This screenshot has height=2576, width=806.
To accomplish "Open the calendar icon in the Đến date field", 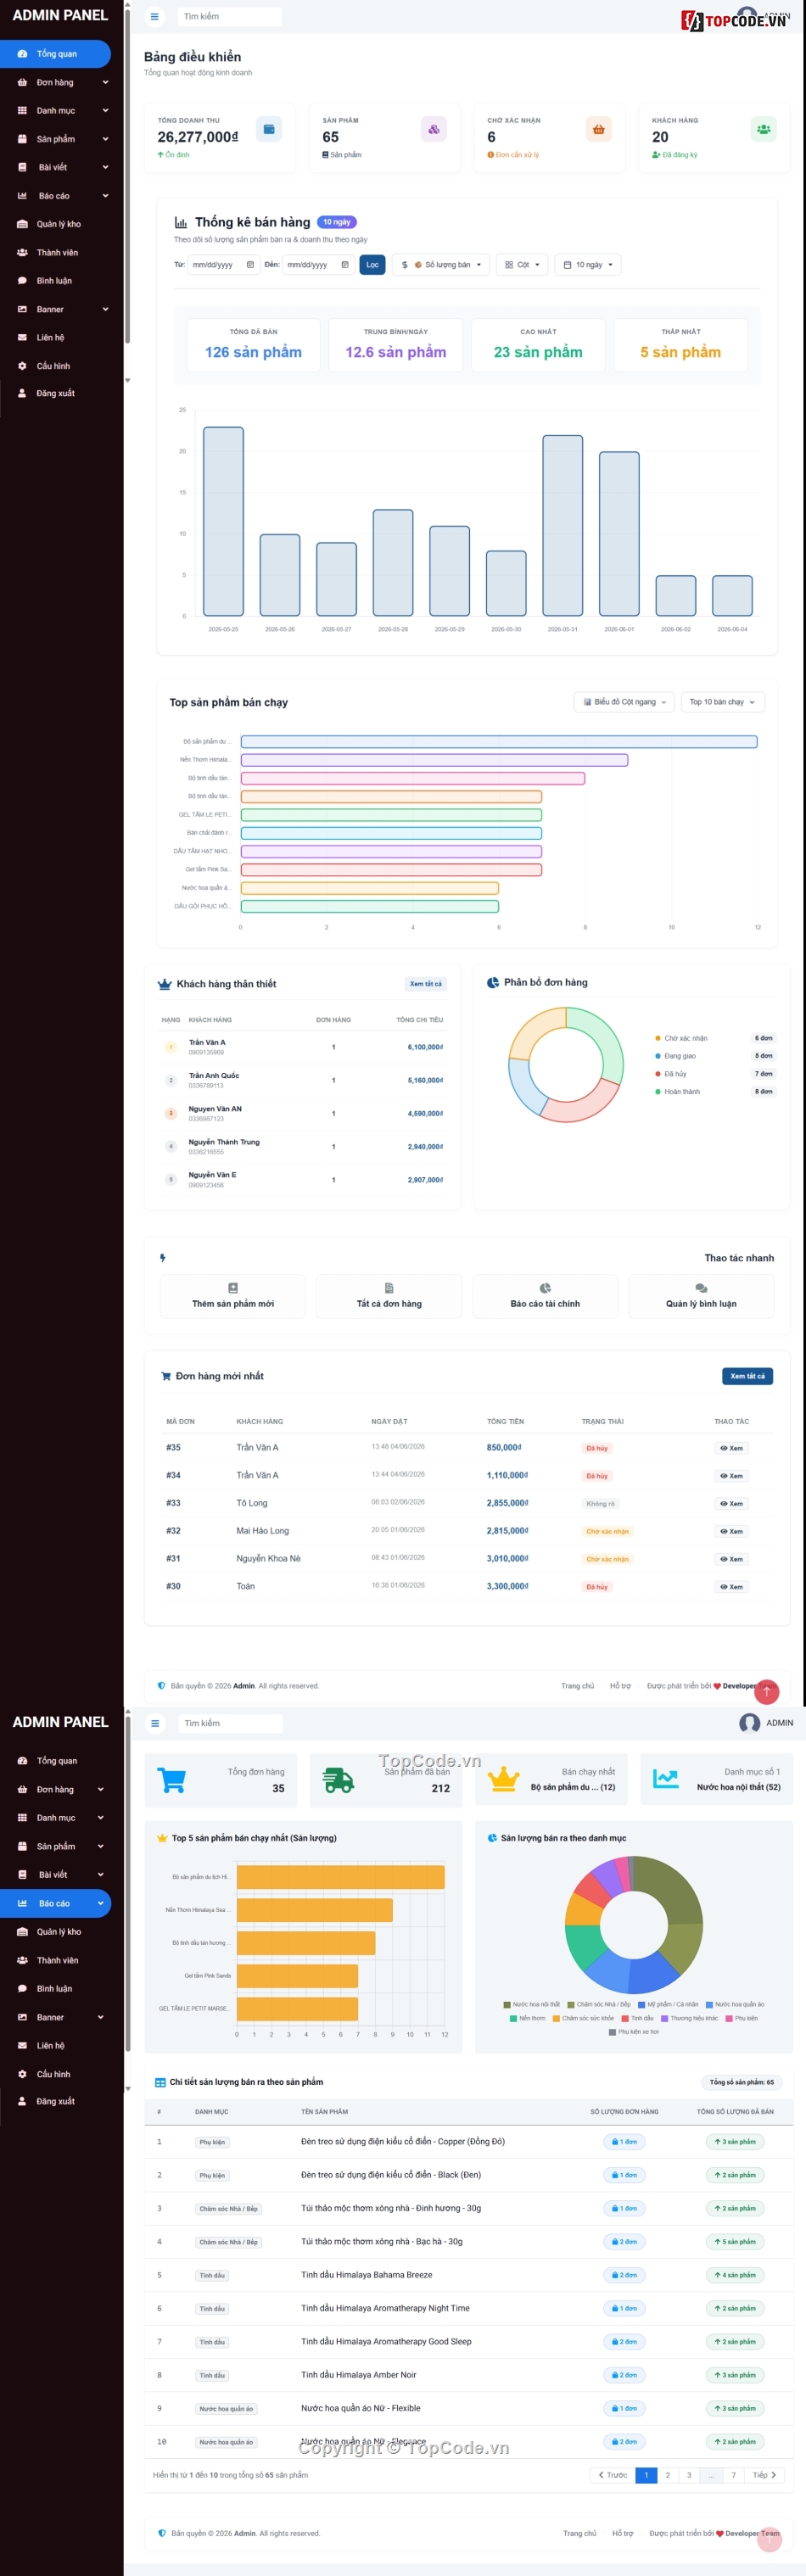I will [x=345, y=265].
